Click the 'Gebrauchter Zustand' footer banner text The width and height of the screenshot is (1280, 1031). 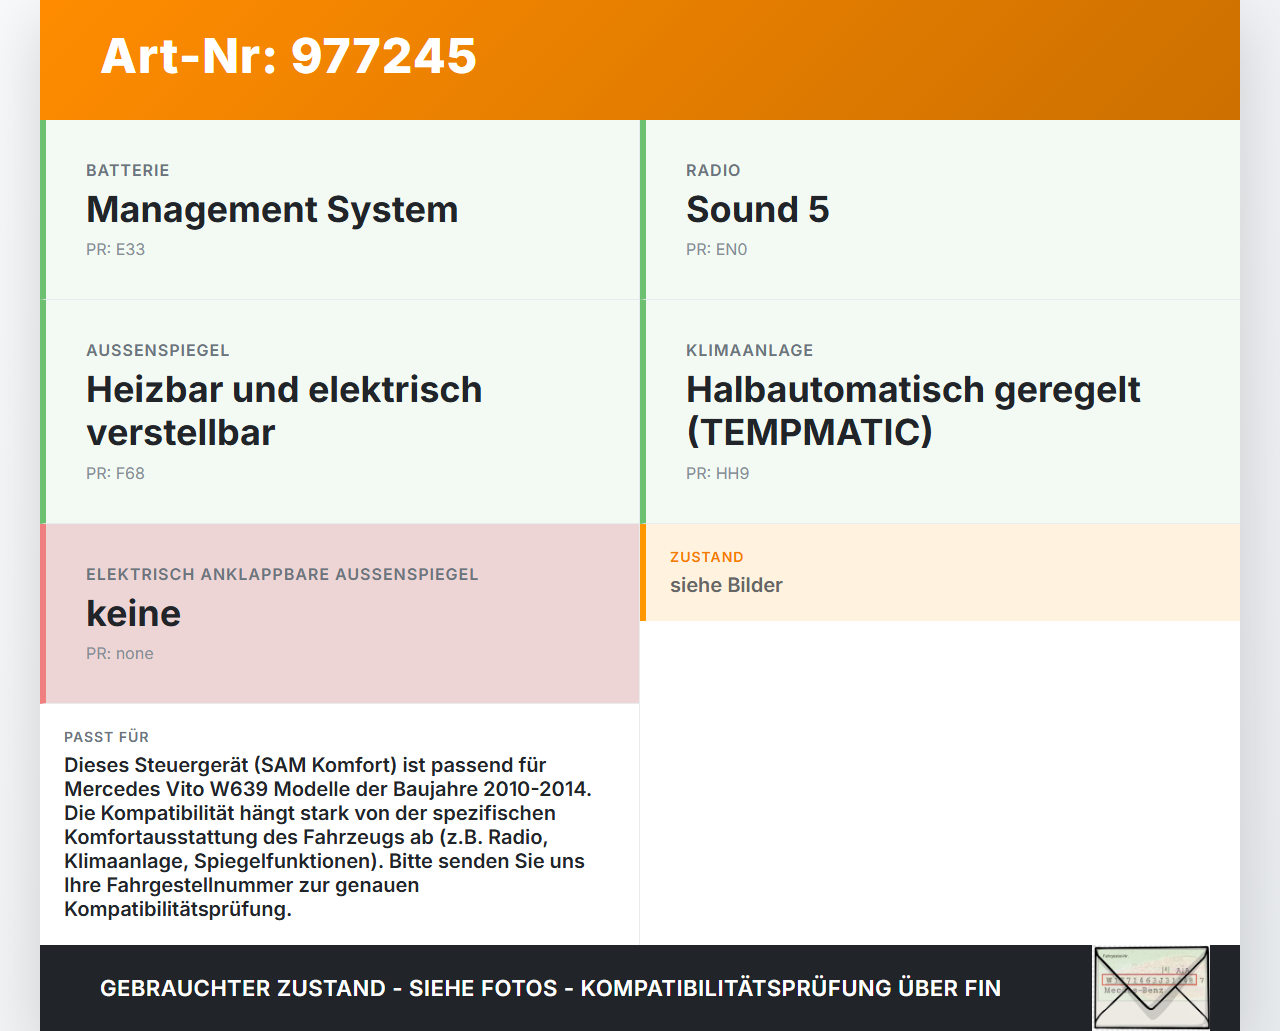550,988
